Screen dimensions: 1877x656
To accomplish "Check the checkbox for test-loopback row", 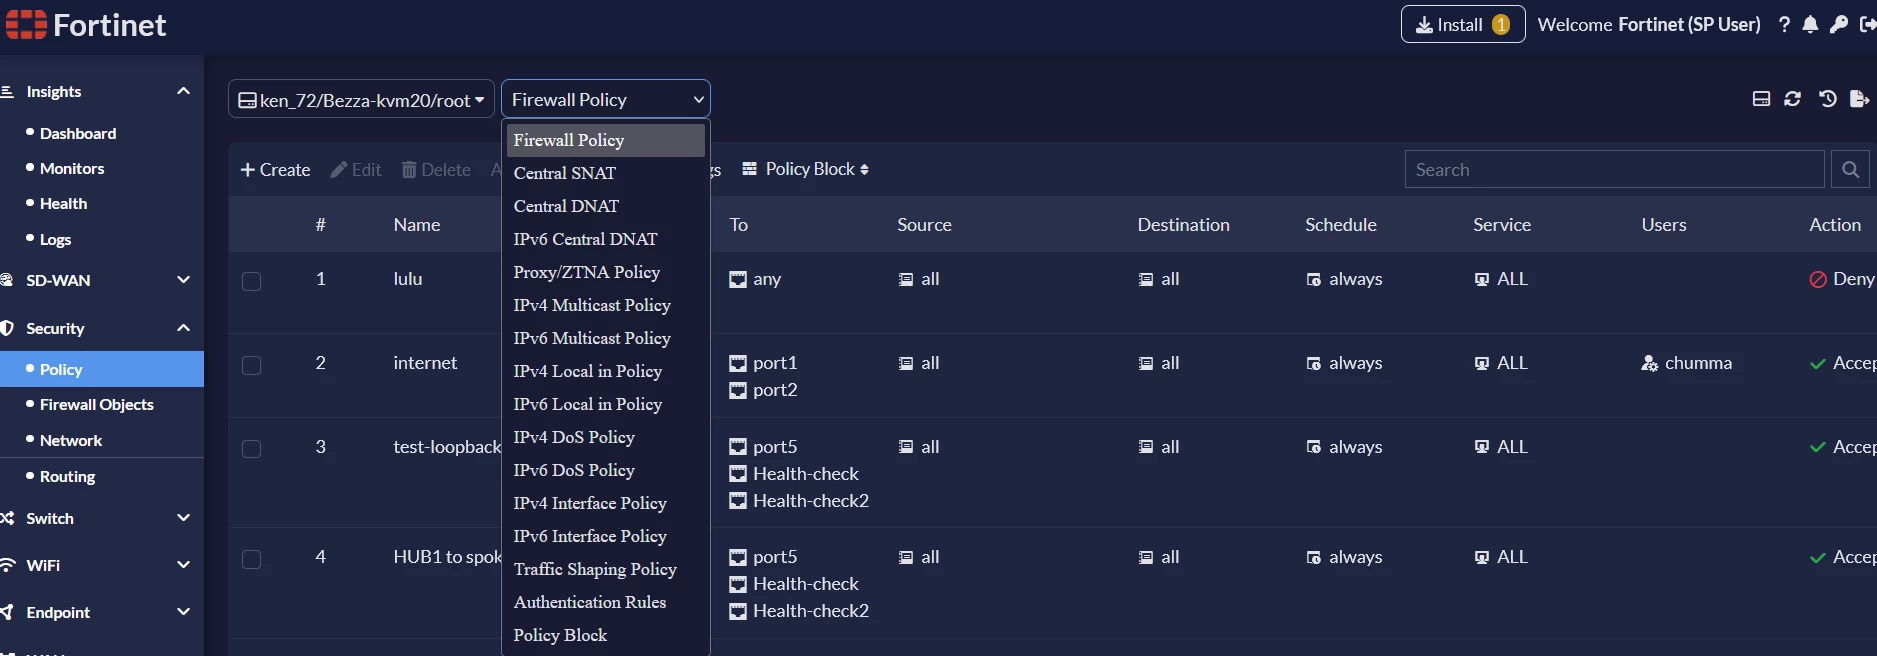I will (x=252, y=449).
